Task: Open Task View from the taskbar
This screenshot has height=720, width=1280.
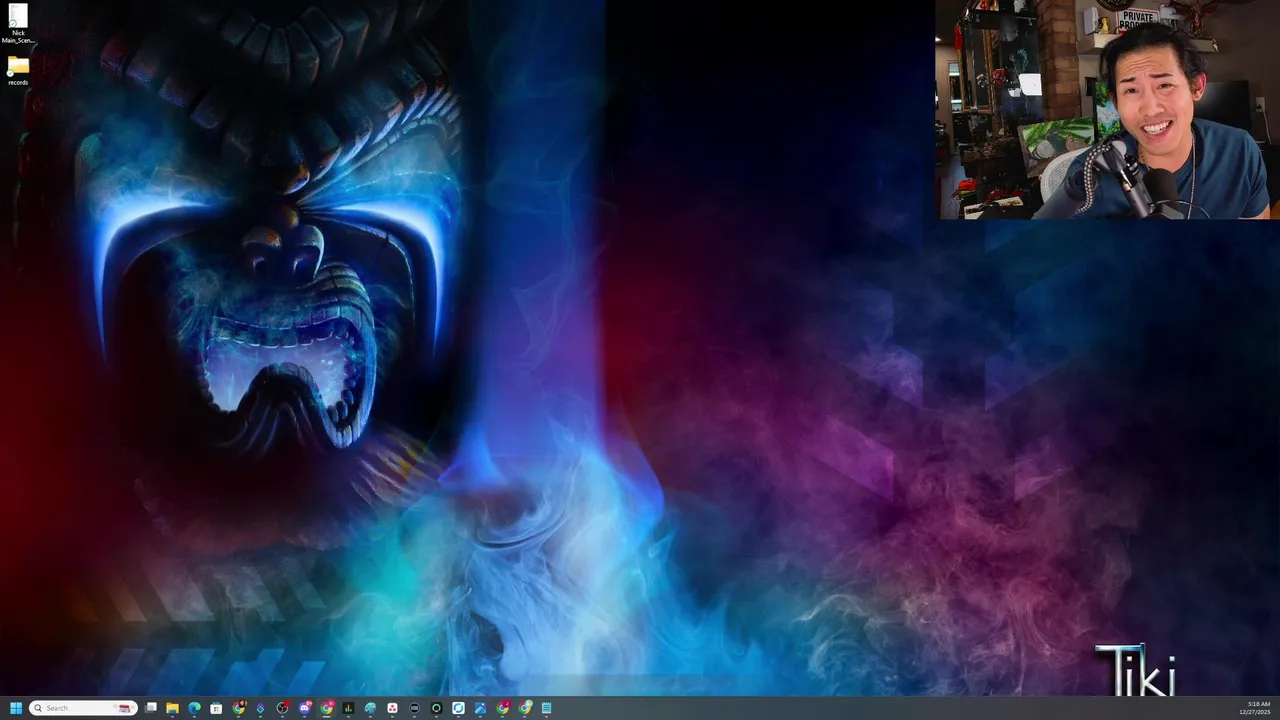Action: [151, 708]
